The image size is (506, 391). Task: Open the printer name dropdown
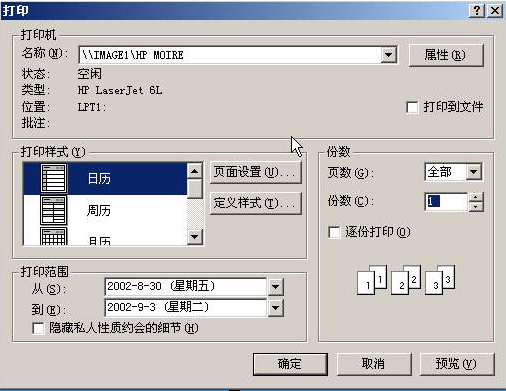[388, 55]
